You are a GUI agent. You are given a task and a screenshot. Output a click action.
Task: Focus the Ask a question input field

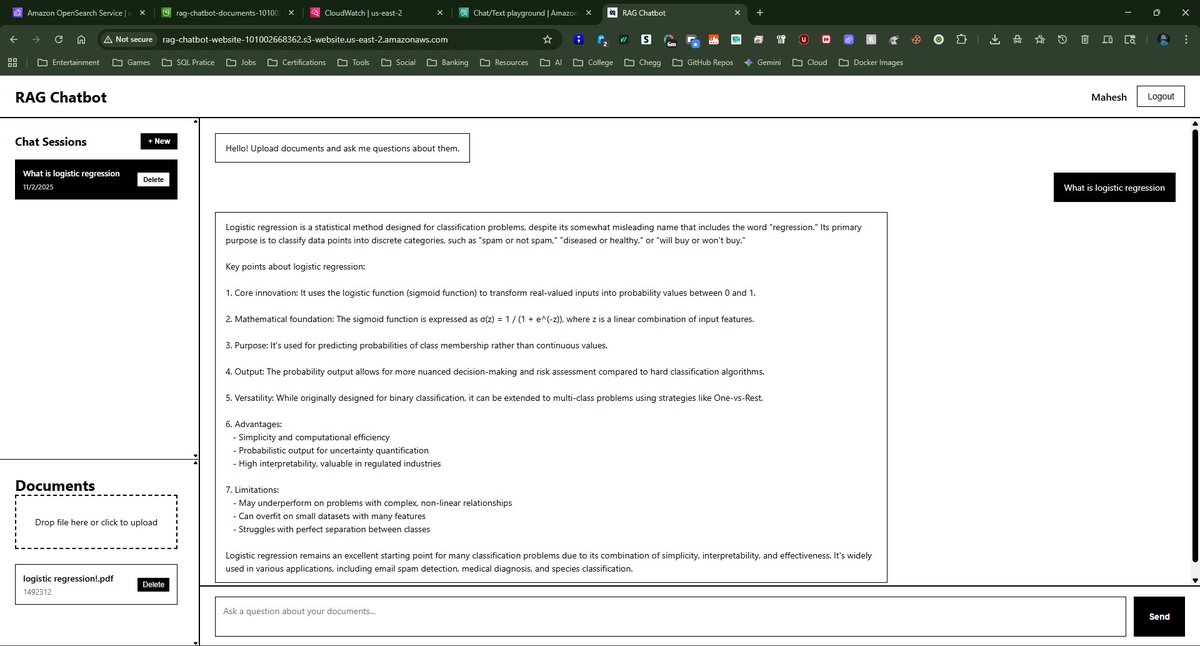pyautogui.click(x=670, y=616)
